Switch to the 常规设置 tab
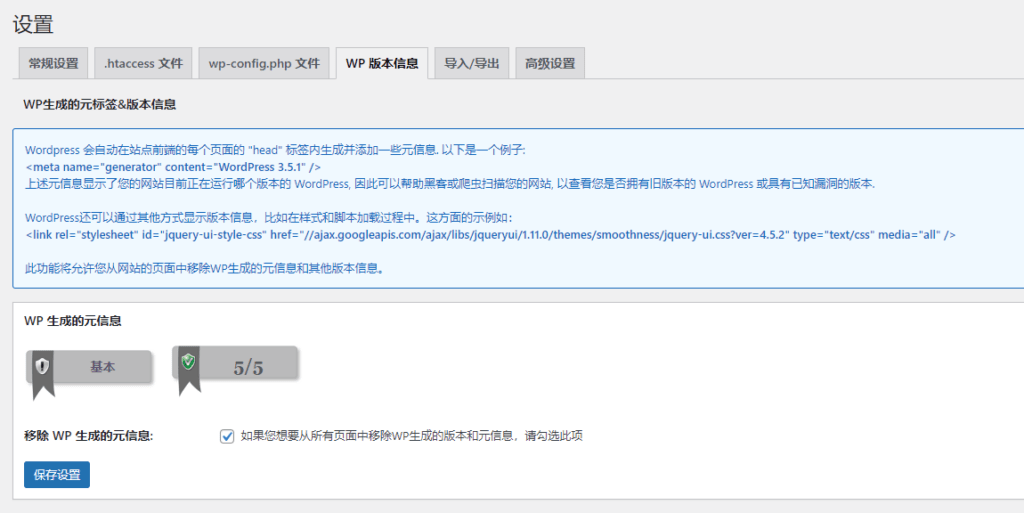Viewport: 1024px width, 513px height. pyautogui.click(x=53, y=63)
